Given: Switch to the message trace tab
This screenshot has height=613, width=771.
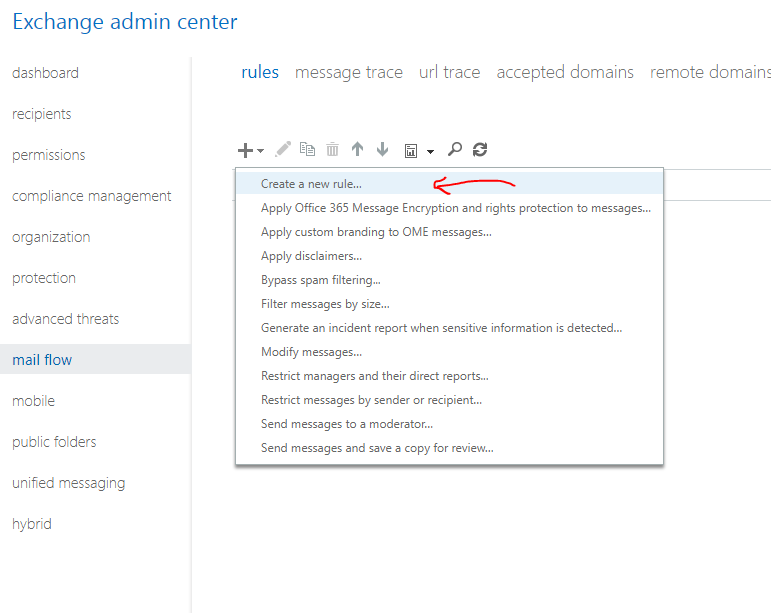Looking at the screenshot, I should click(349, 72).
